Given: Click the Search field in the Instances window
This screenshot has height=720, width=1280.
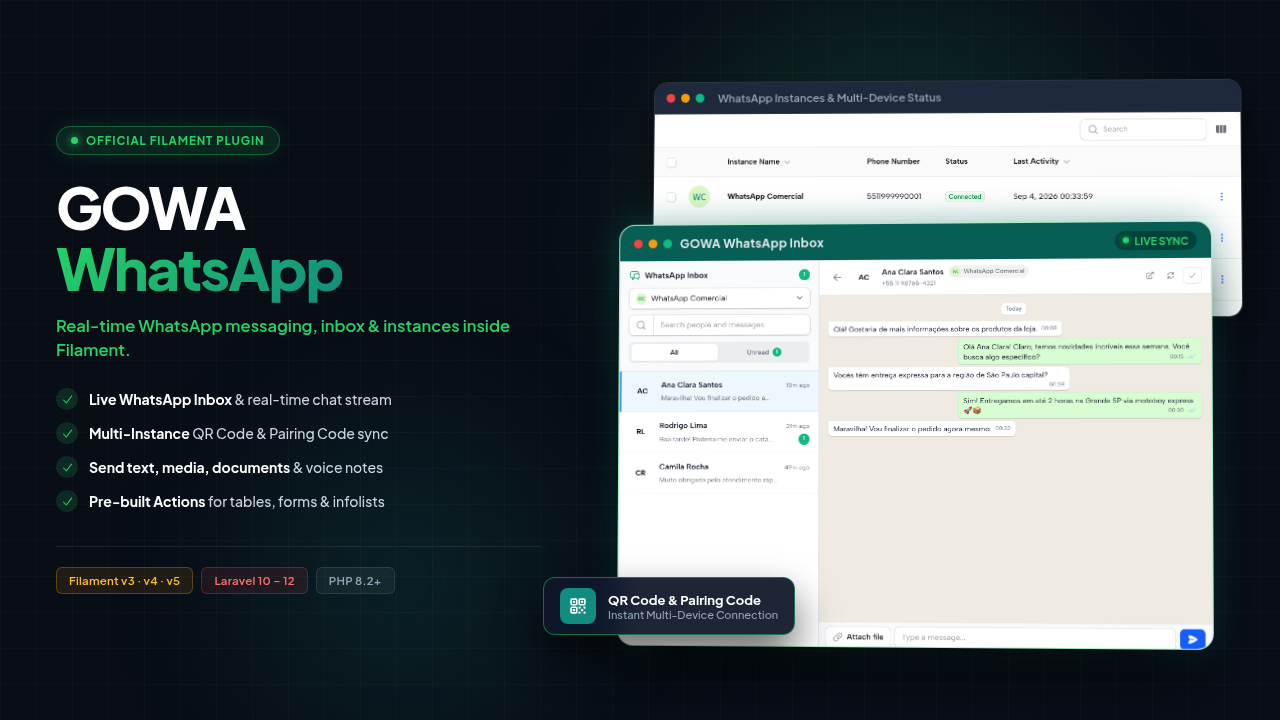Looking at the screenshot, I should [1143, 129].
